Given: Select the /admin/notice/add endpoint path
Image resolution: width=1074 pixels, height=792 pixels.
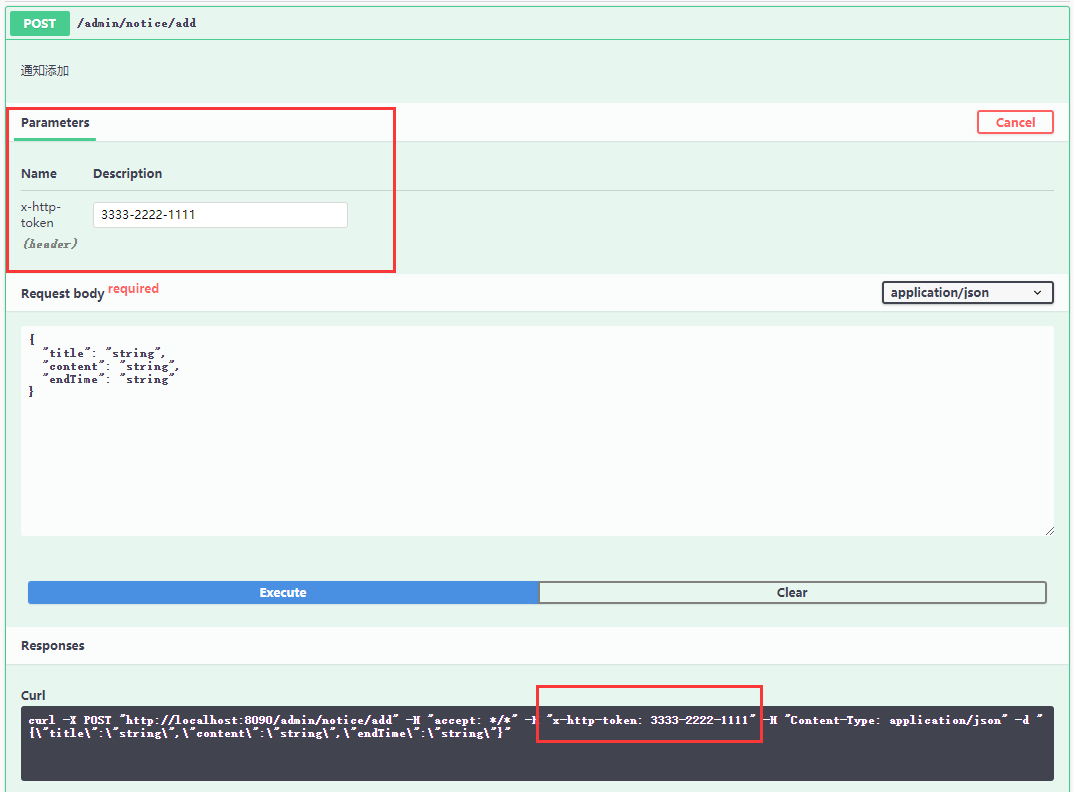Looking at the screenshot, I should pos(136,22).
